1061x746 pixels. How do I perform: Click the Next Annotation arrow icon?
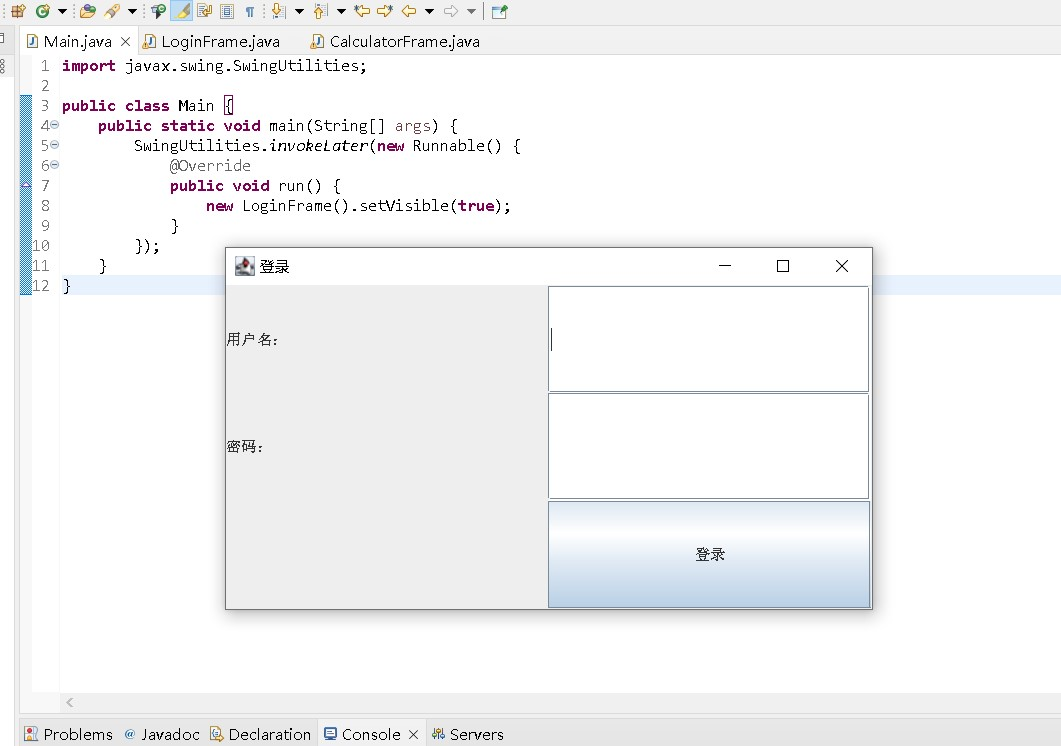click(278, 11)
